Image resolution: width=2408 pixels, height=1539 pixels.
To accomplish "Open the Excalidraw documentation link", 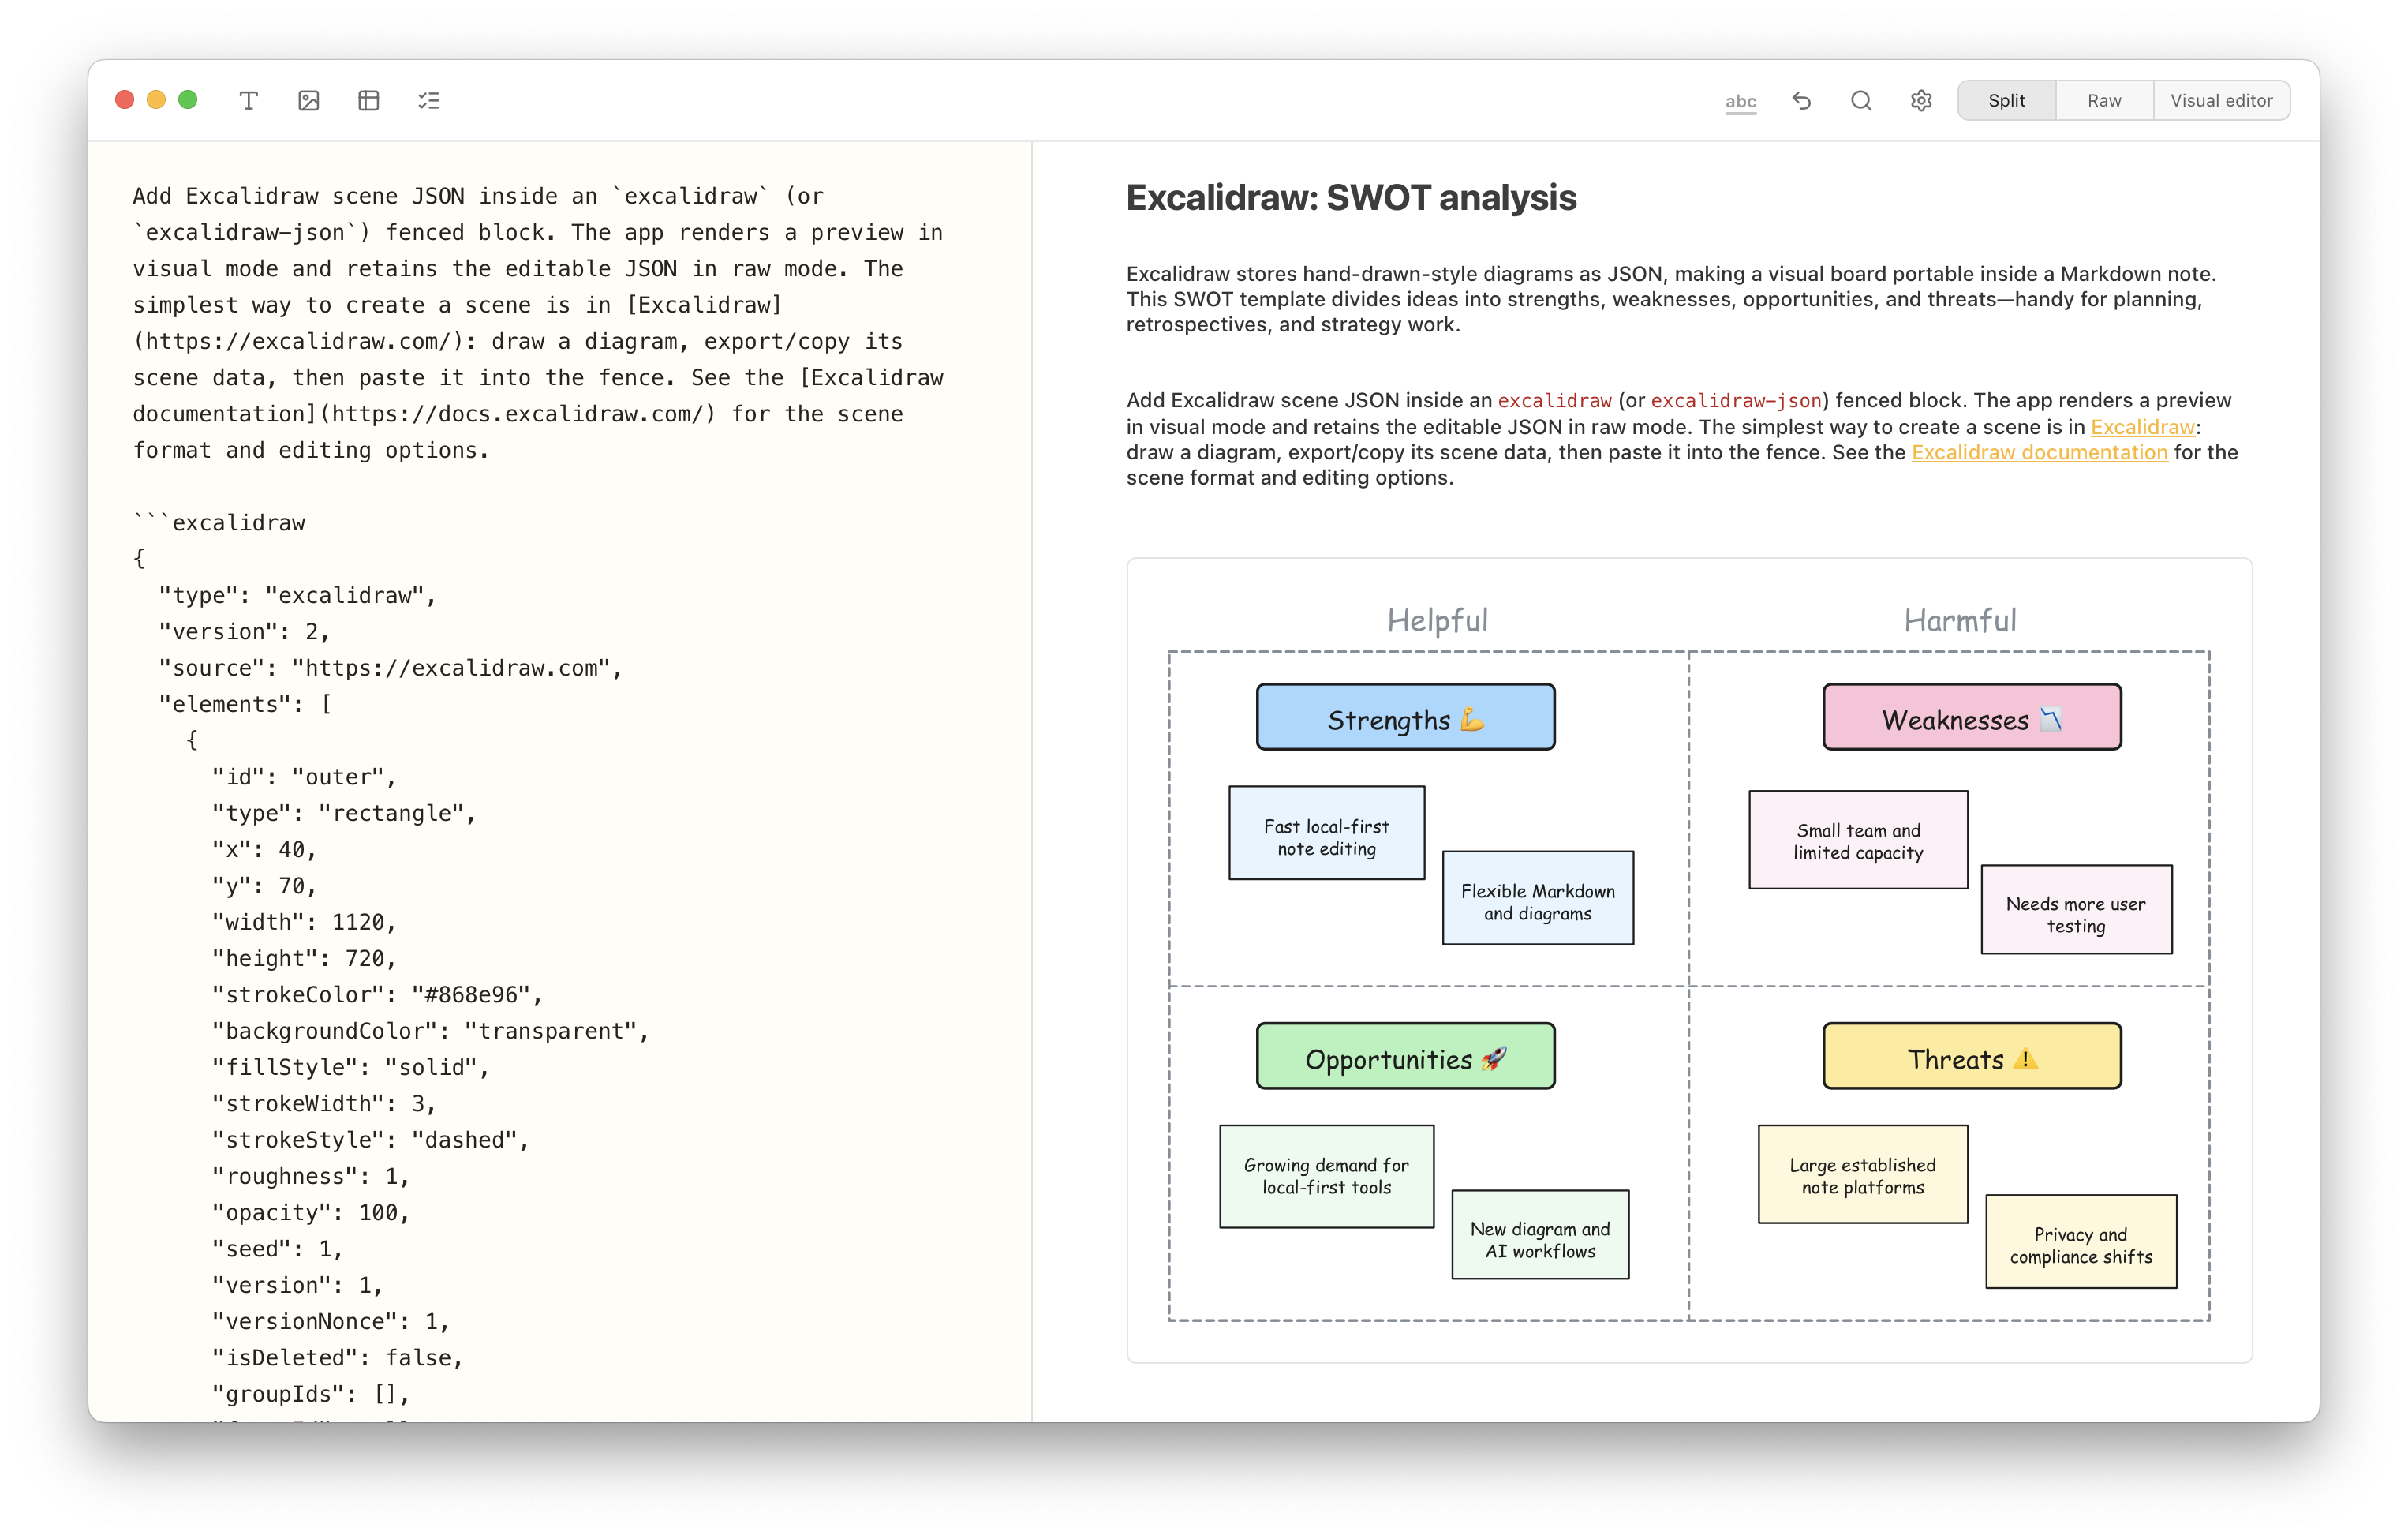I will click(x=2039, y=452).
